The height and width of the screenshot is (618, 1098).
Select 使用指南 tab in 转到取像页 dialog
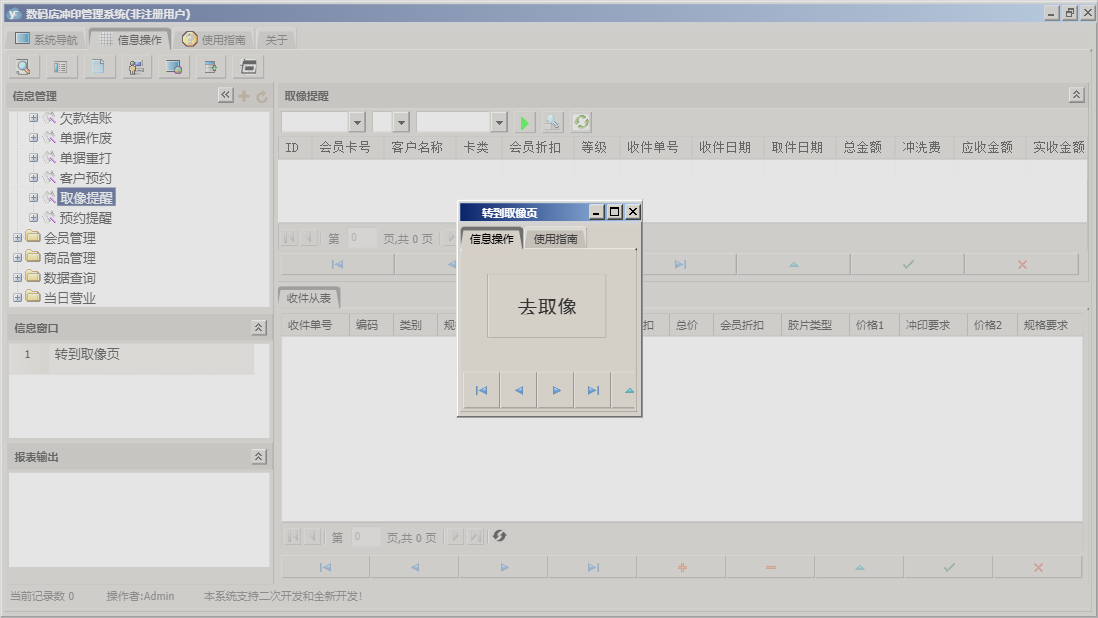555,239
